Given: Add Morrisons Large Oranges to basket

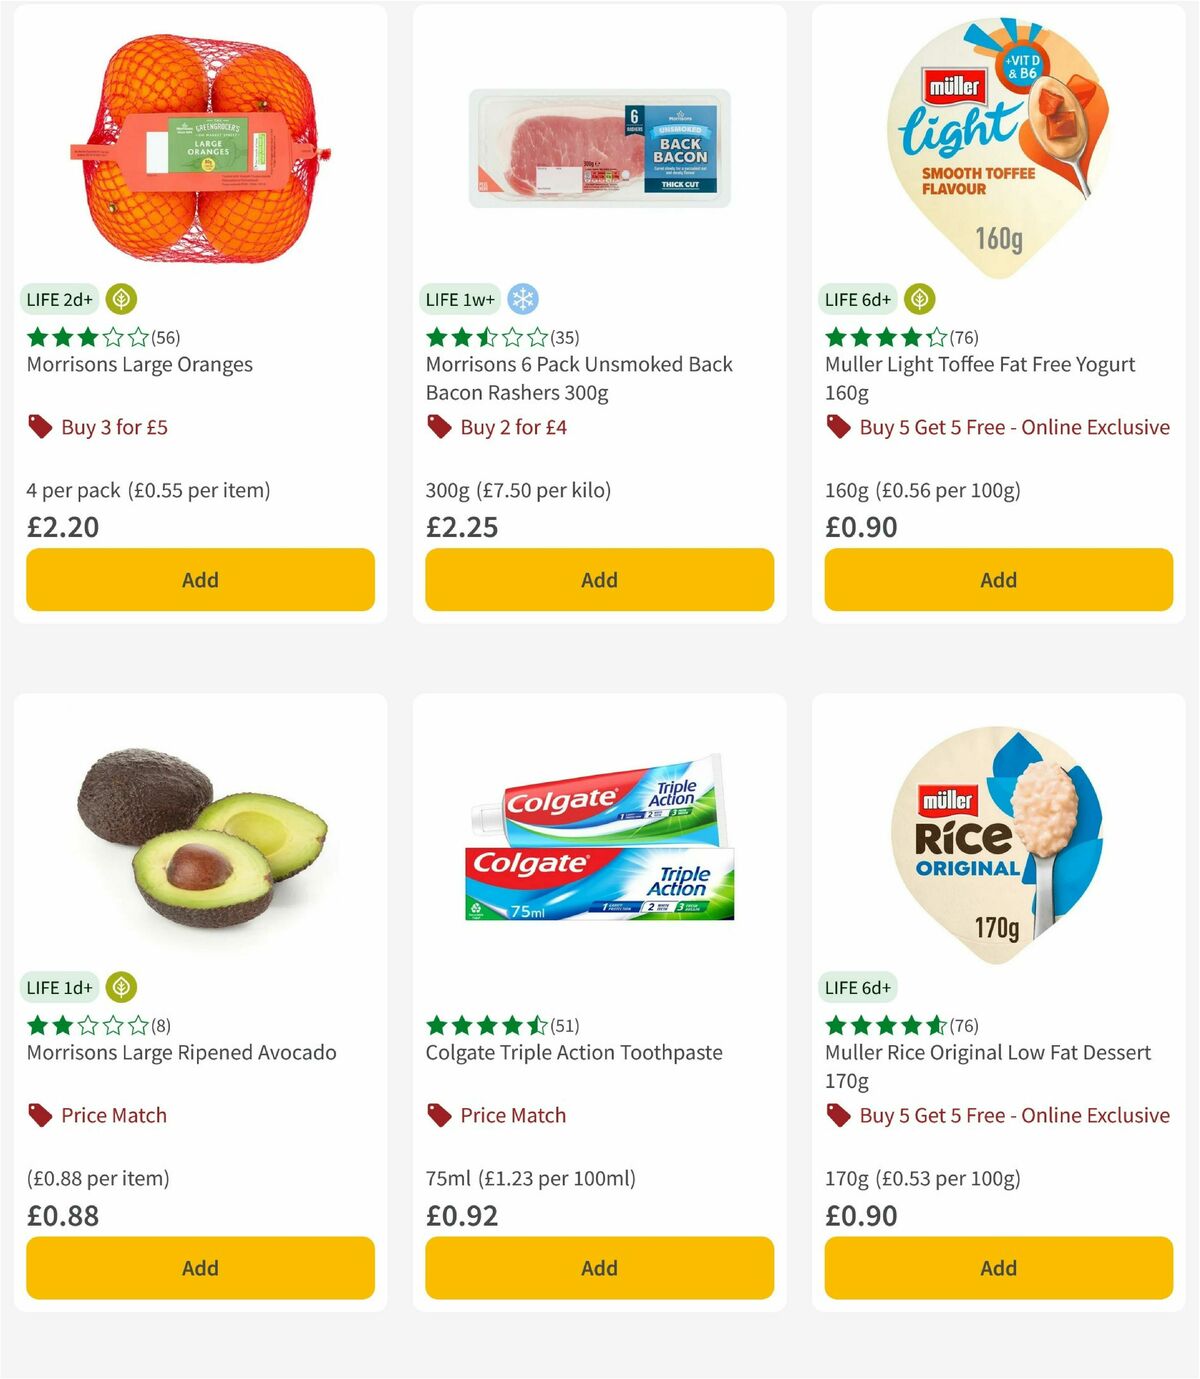Looking at the screenshot, I should coord(199,579).
